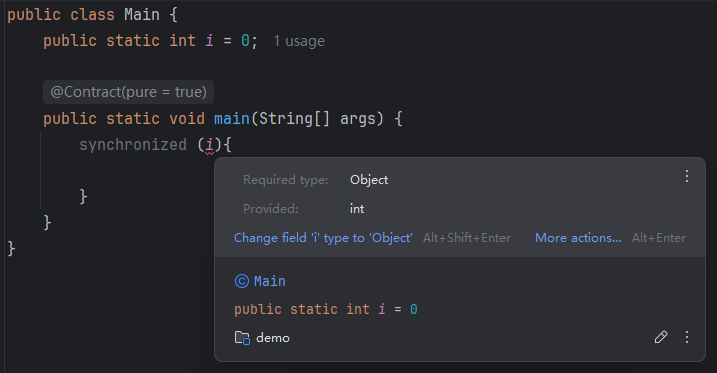This screenshot has width=717, height=373.
Task: Click the 'public static int i = 0' popup signature
Action: (326, 309)
